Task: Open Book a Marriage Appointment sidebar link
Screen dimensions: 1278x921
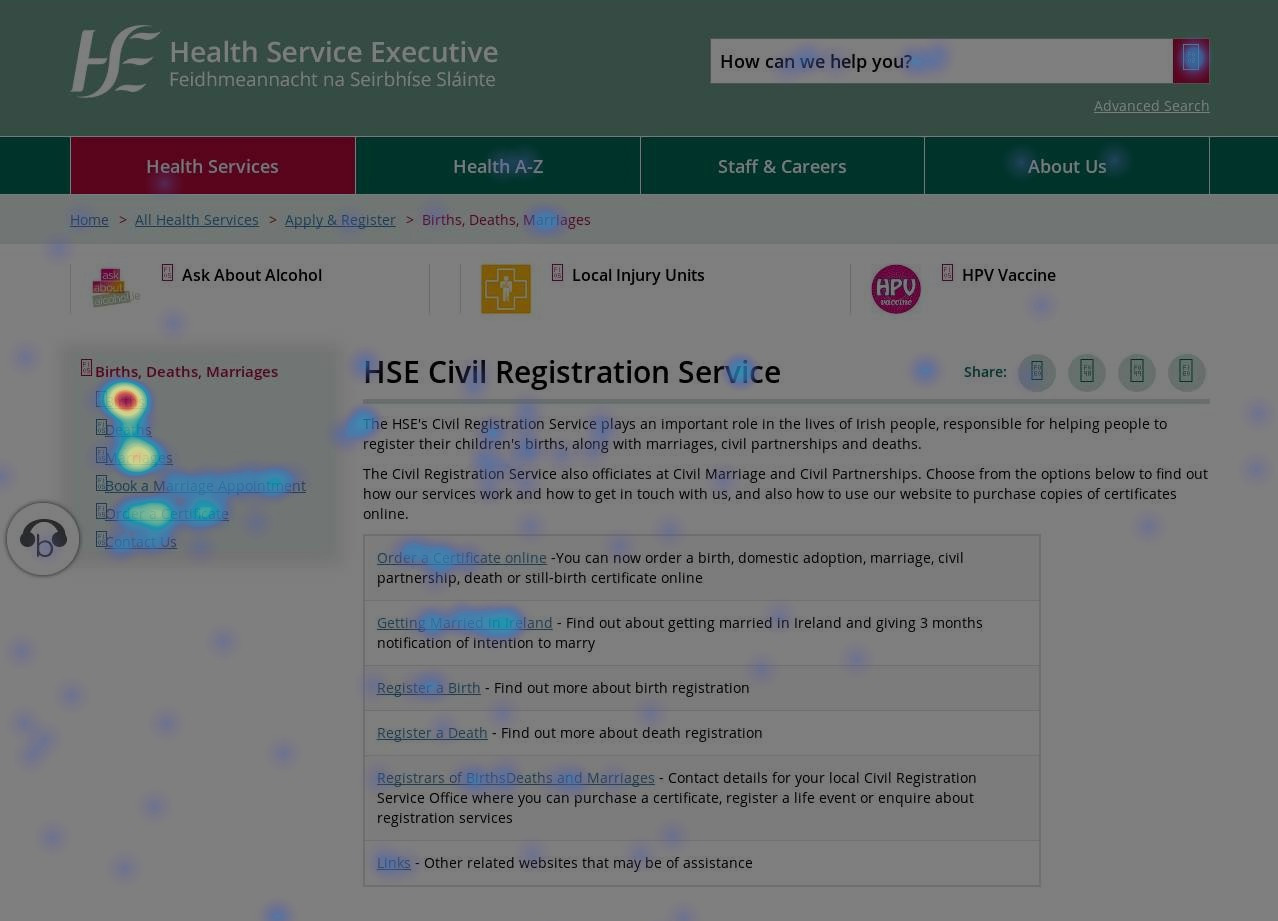Action: pos(205,486)
